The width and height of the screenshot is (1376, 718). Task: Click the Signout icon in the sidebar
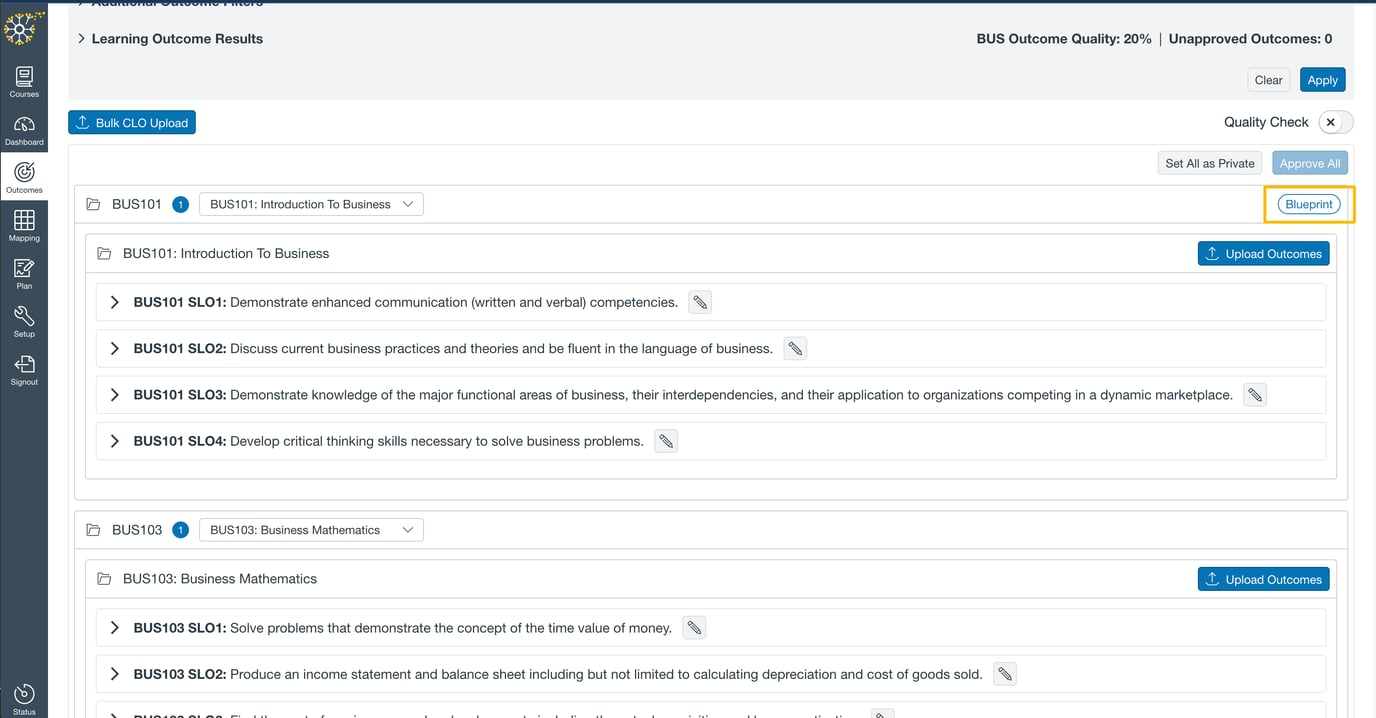point(23,366)
